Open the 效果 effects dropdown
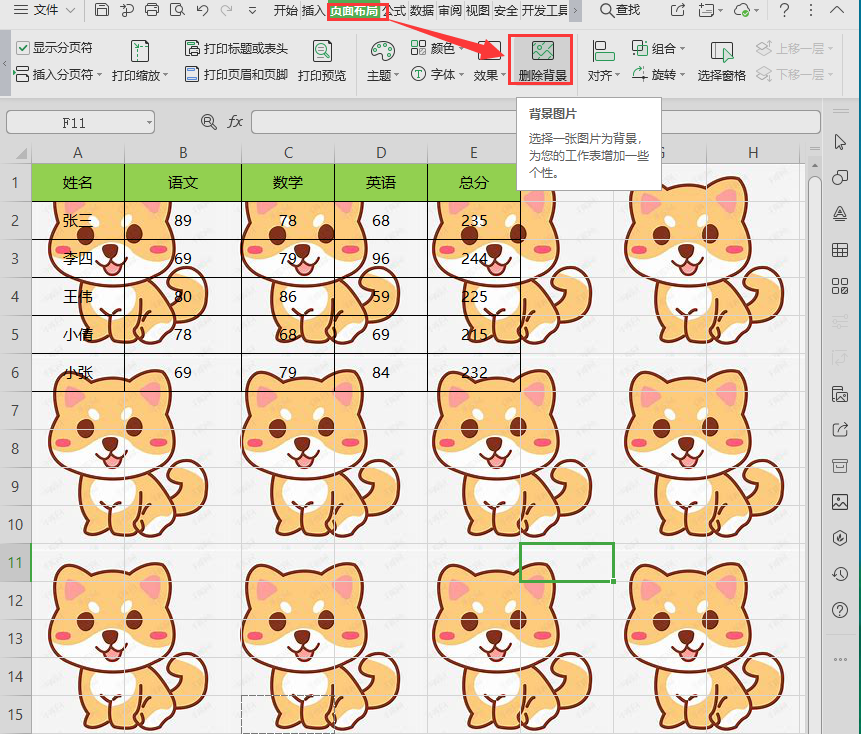Image resolution: width=861 pixels, height=734 pixels. point(490,75)
